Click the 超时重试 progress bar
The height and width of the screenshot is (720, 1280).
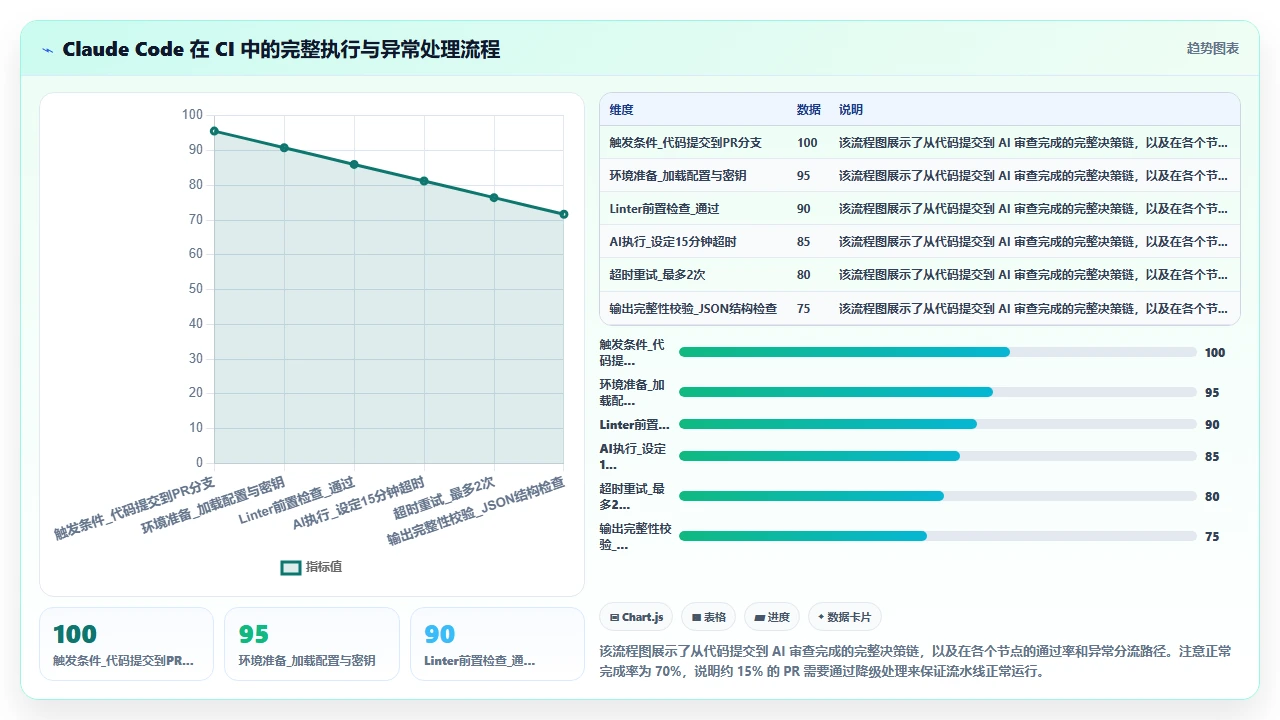[x=938, y=496]
